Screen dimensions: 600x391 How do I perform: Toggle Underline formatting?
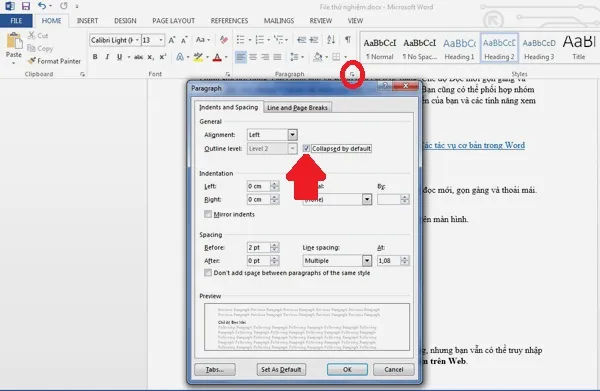119,57
